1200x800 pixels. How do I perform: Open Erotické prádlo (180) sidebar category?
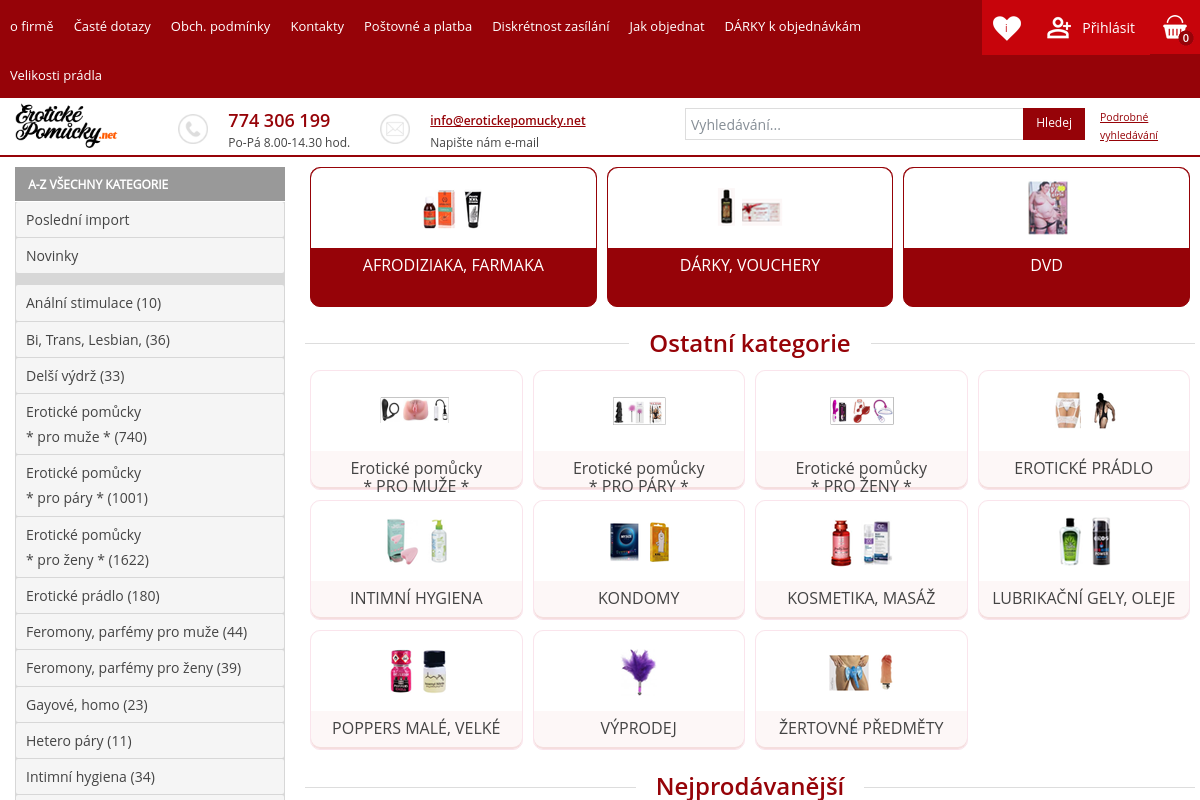150,596
